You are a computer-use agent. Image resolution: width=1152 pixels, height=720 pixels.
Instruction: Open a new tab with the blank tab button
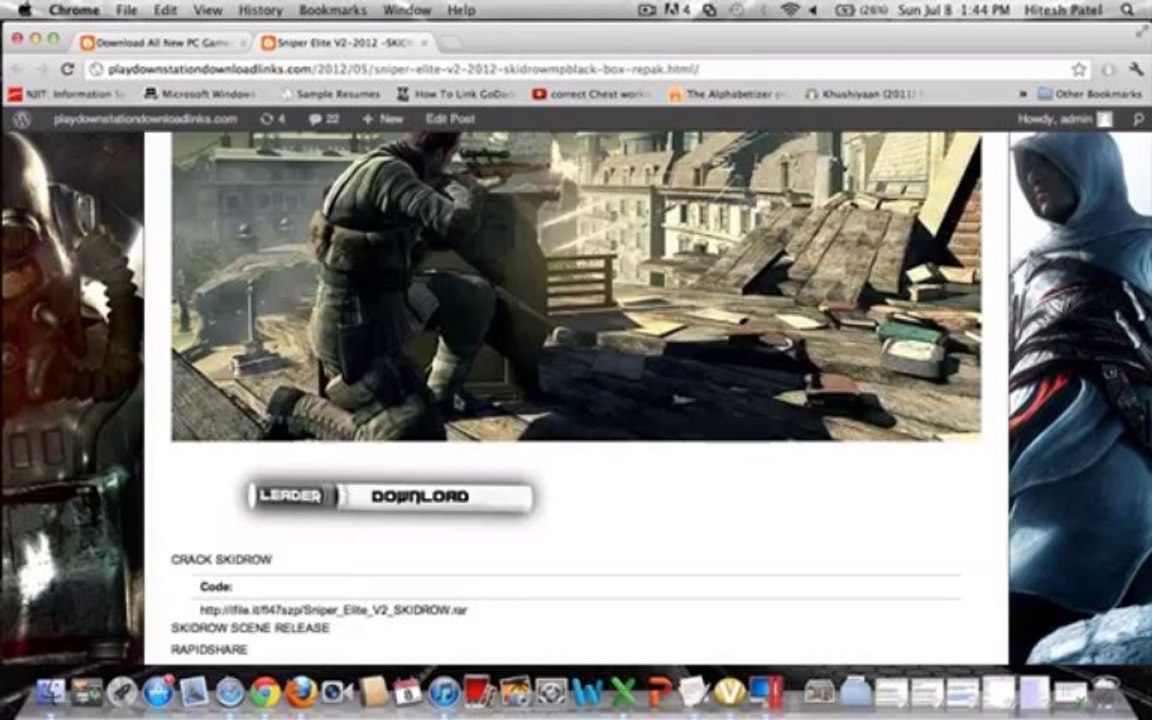click(450, 43)
